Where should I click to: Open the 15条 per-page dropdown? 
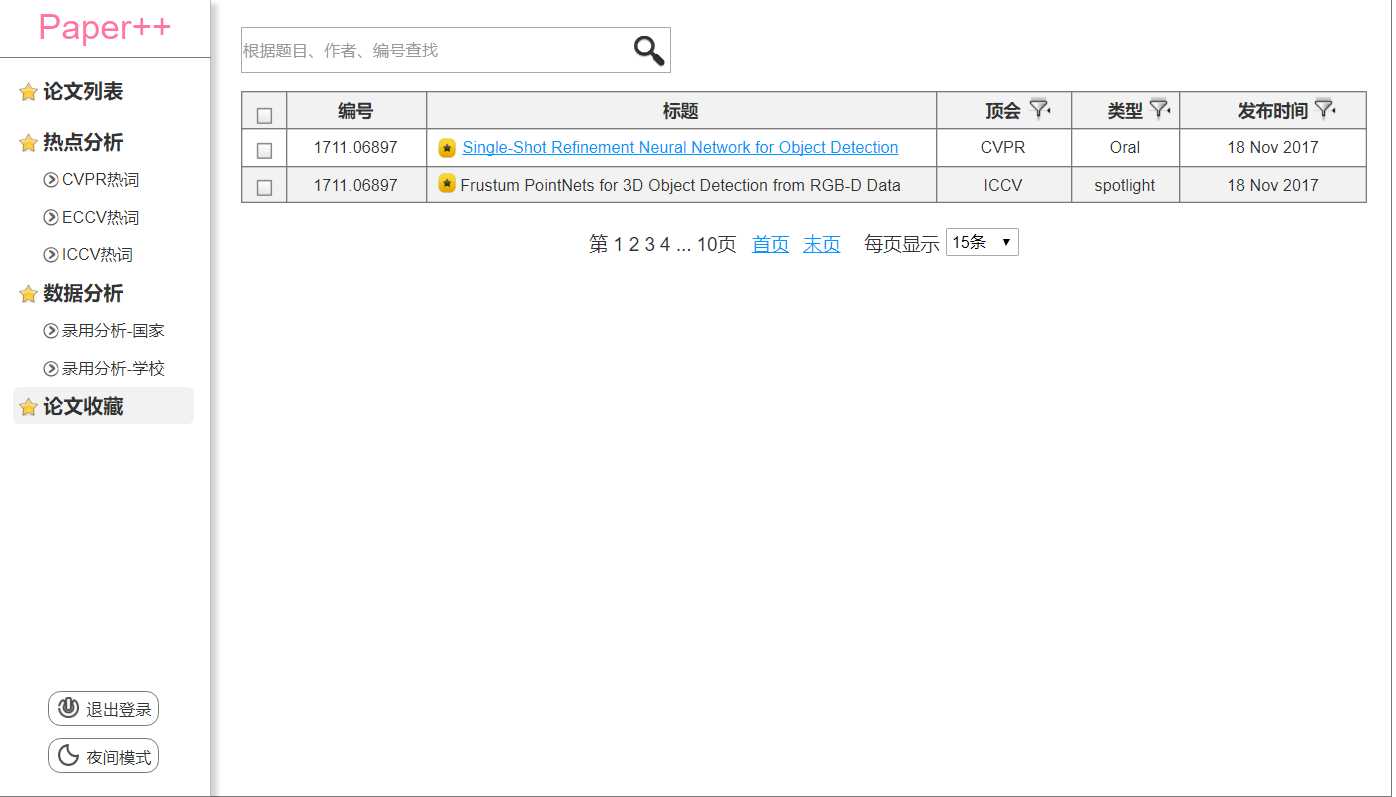point(982,242)
